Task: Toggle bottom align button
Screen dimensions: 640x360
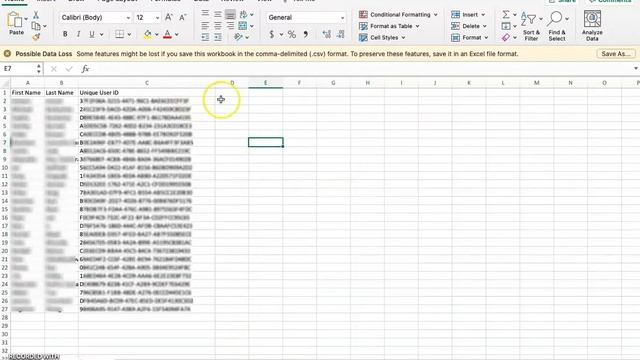Action: click(x=230, y=15)
